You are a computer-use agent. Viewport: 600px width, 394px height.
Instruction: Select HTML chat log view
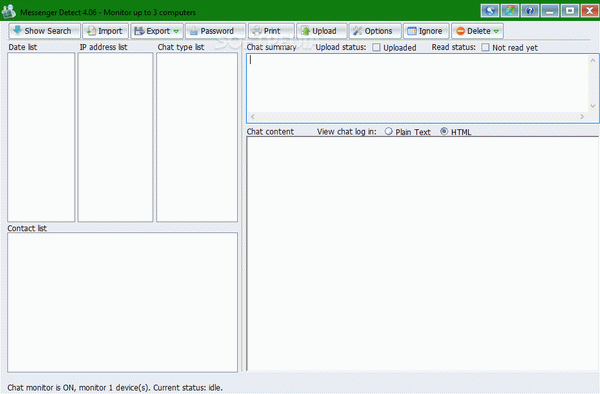point(444,131)
